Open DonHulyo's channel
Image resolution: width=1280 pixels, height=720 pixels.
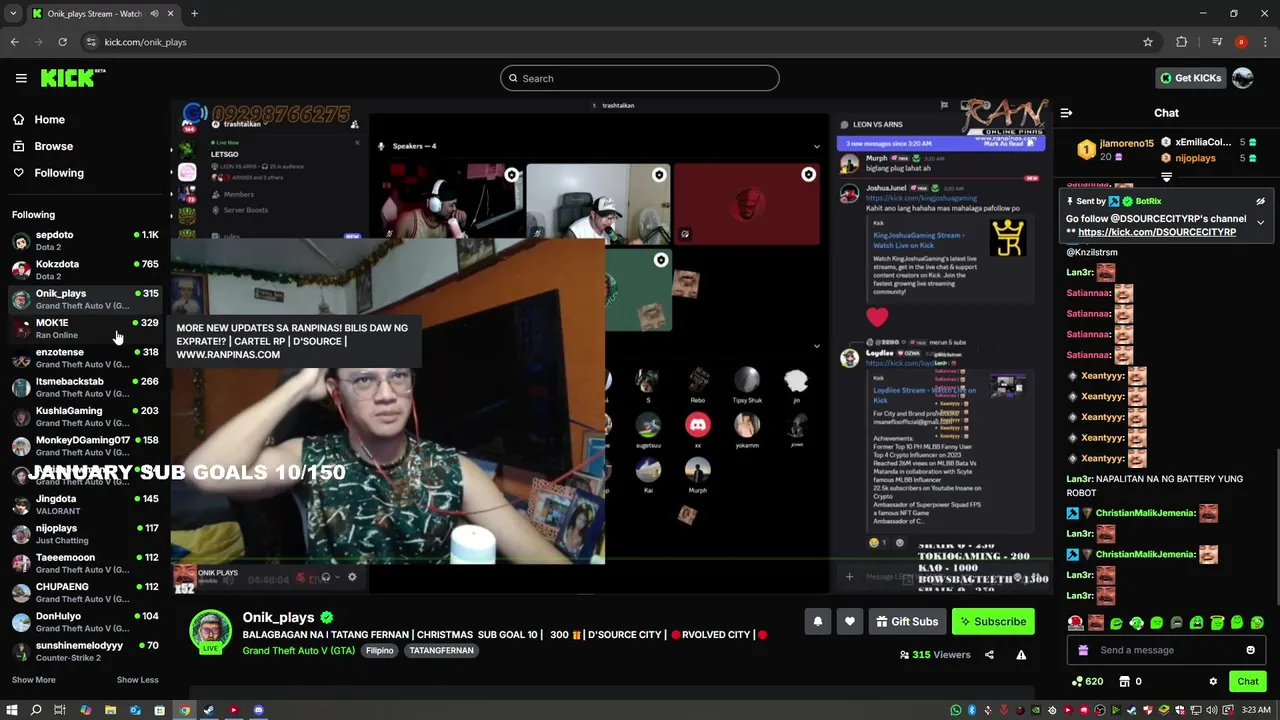click(85, 622)
